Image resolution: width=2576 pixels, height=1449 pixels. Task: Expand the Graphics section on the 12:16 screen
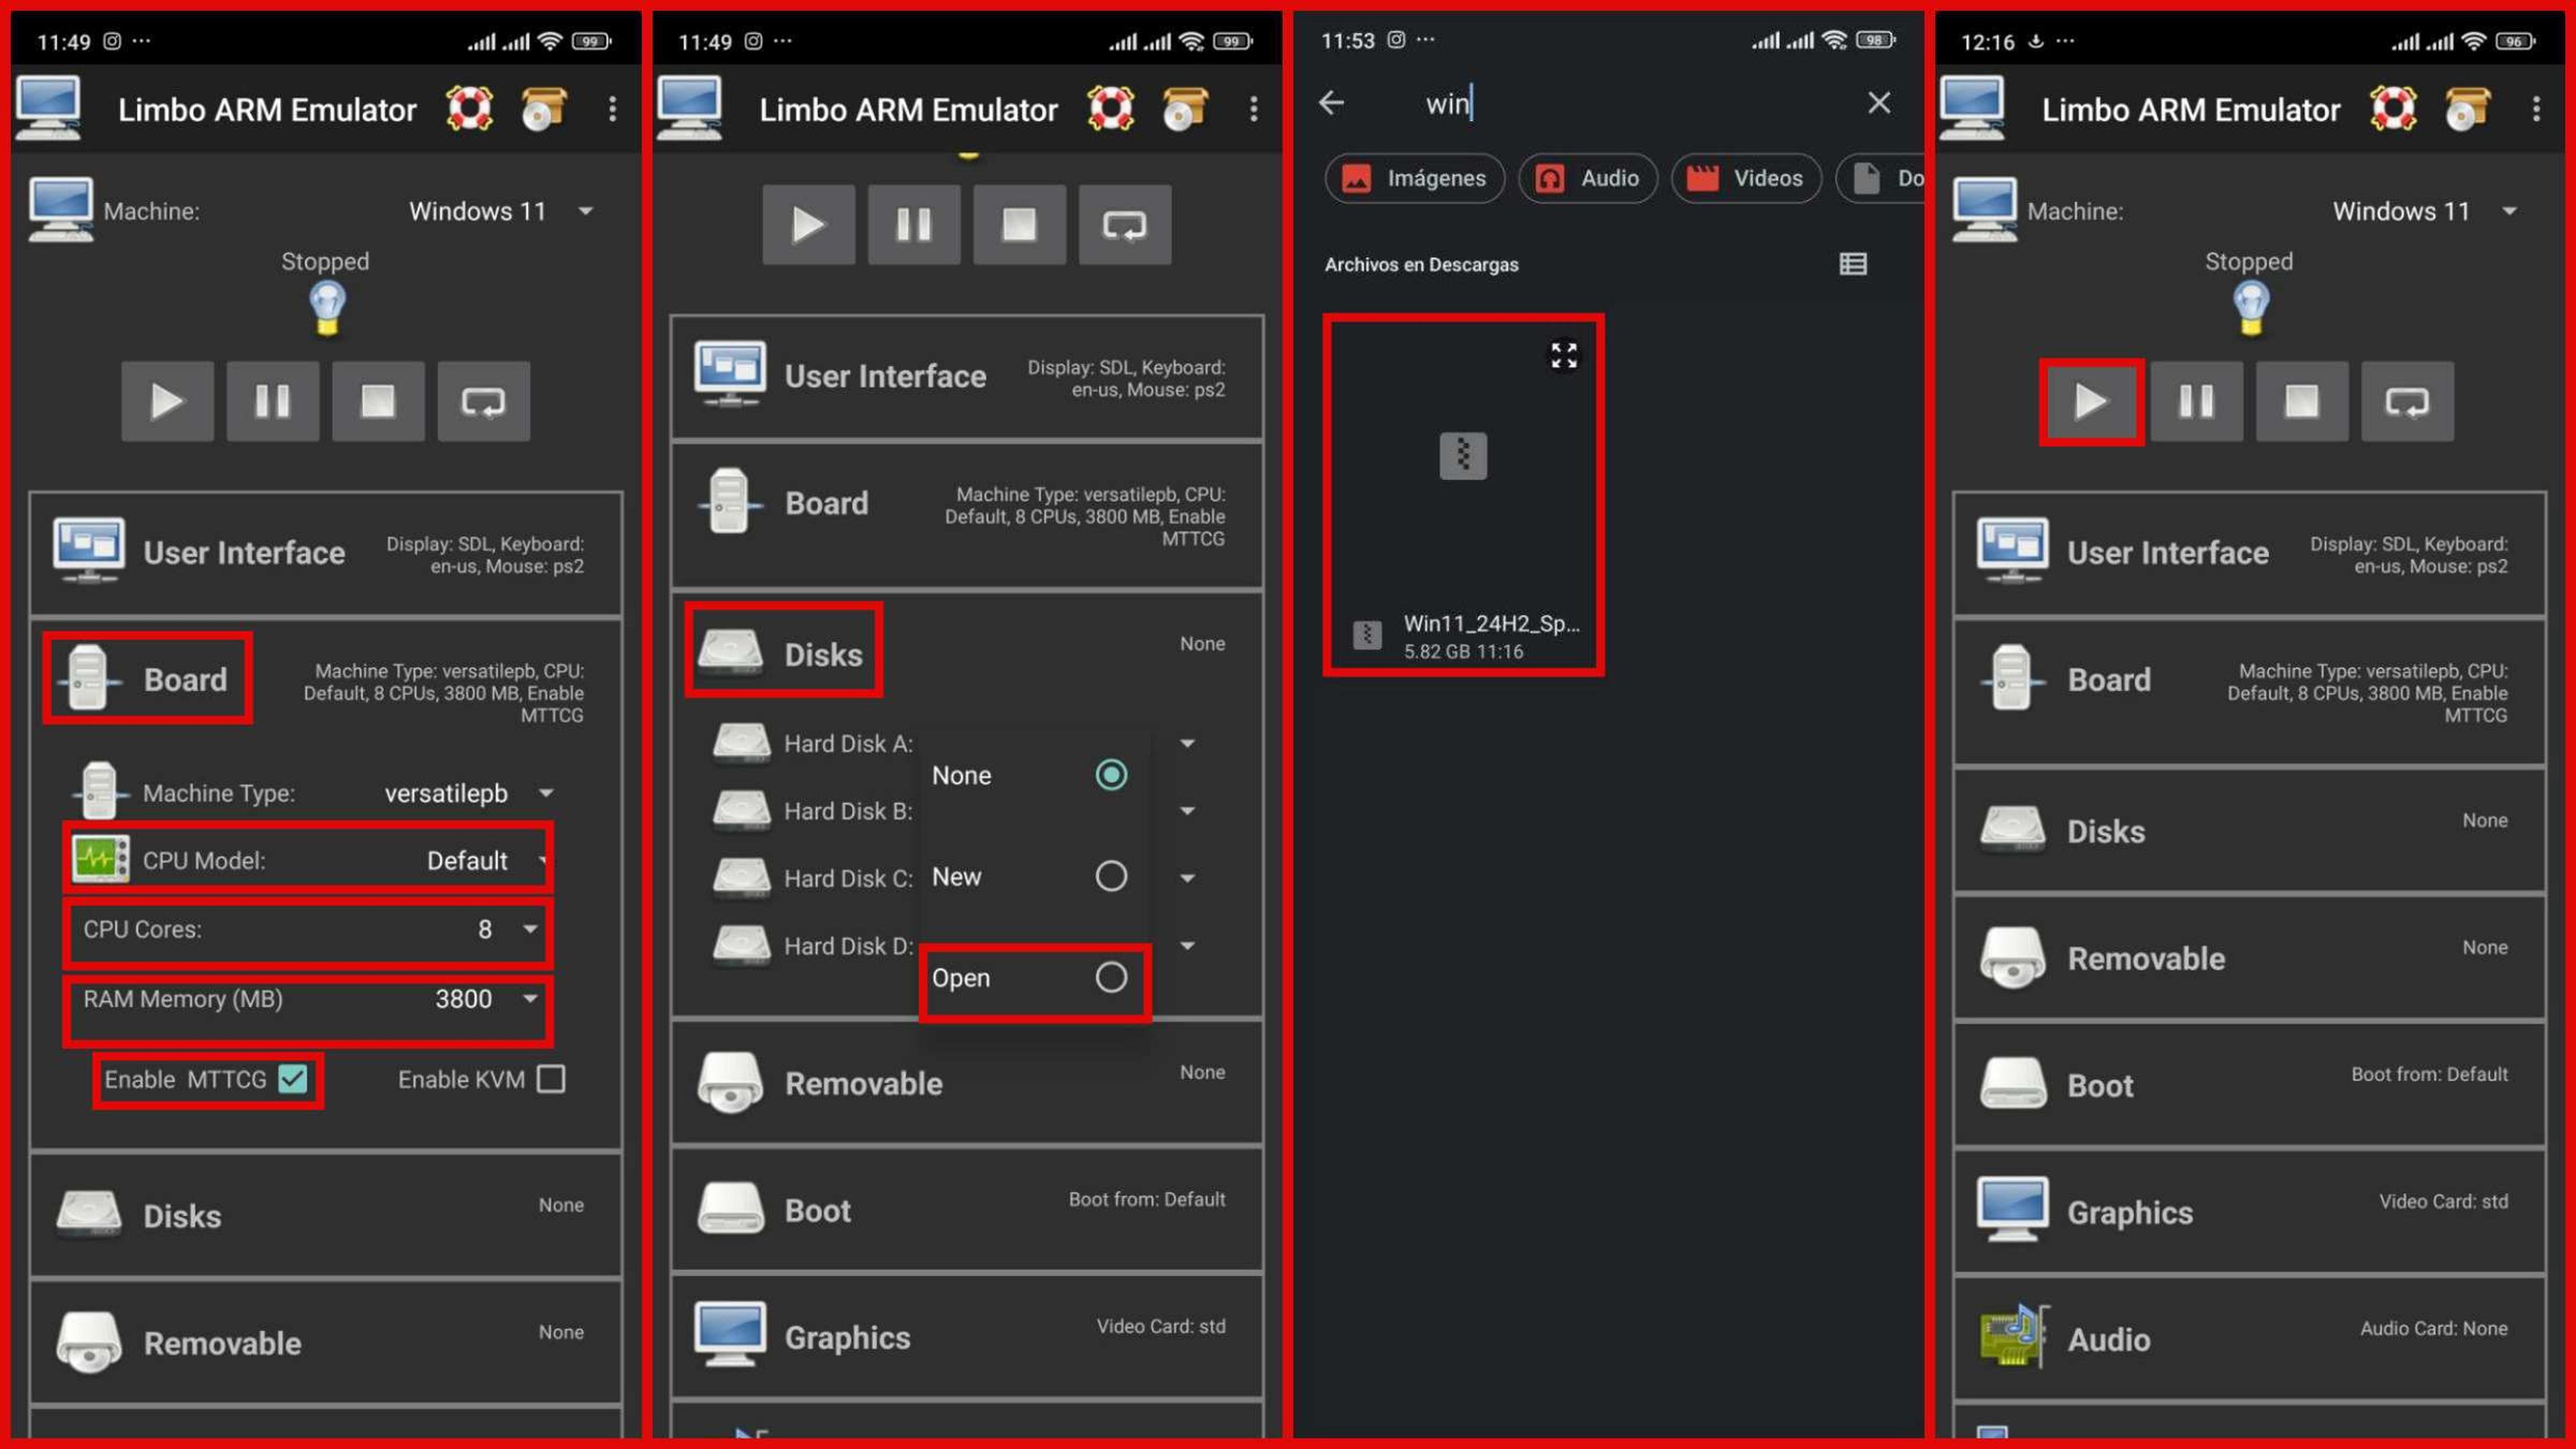tap(2249, 1212)
